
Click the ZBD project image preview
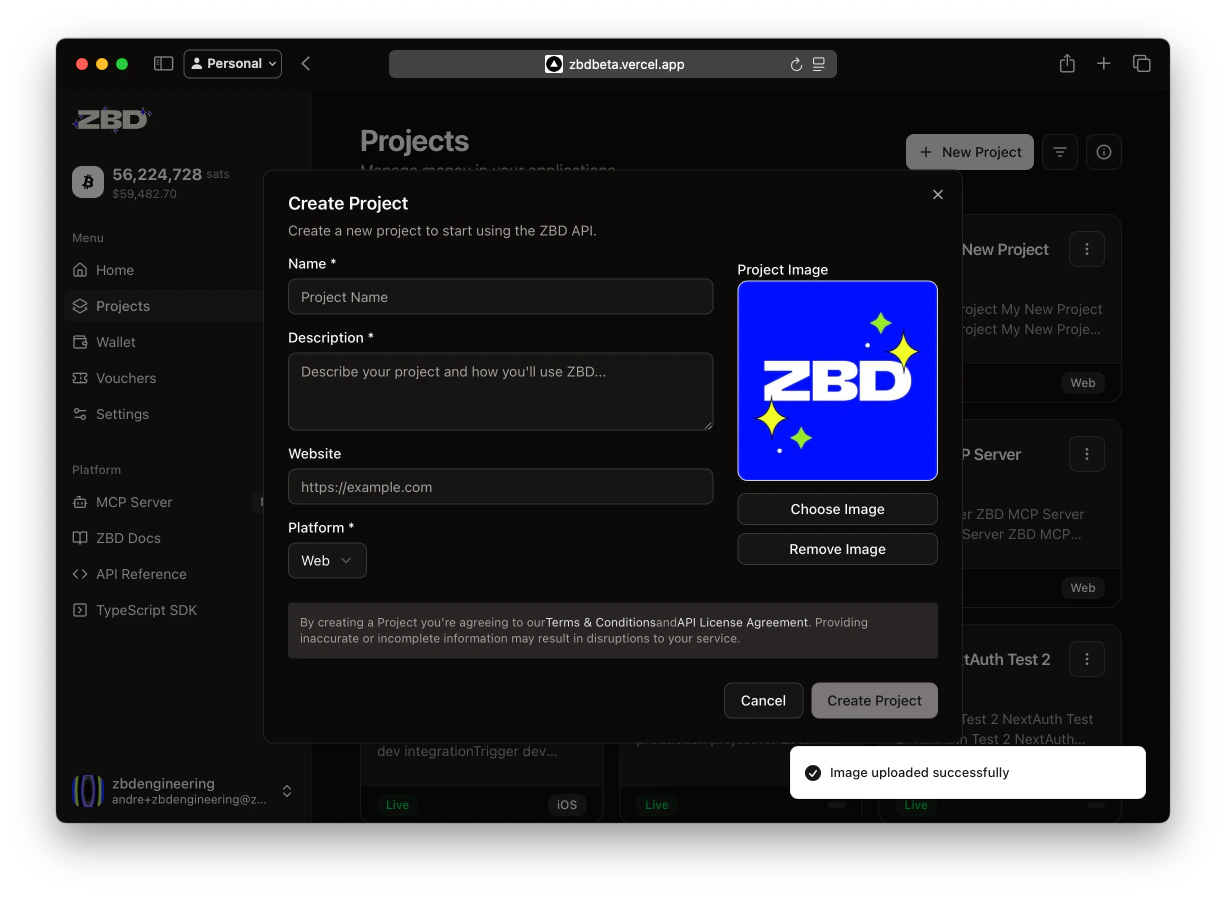(x=838, y=381)
